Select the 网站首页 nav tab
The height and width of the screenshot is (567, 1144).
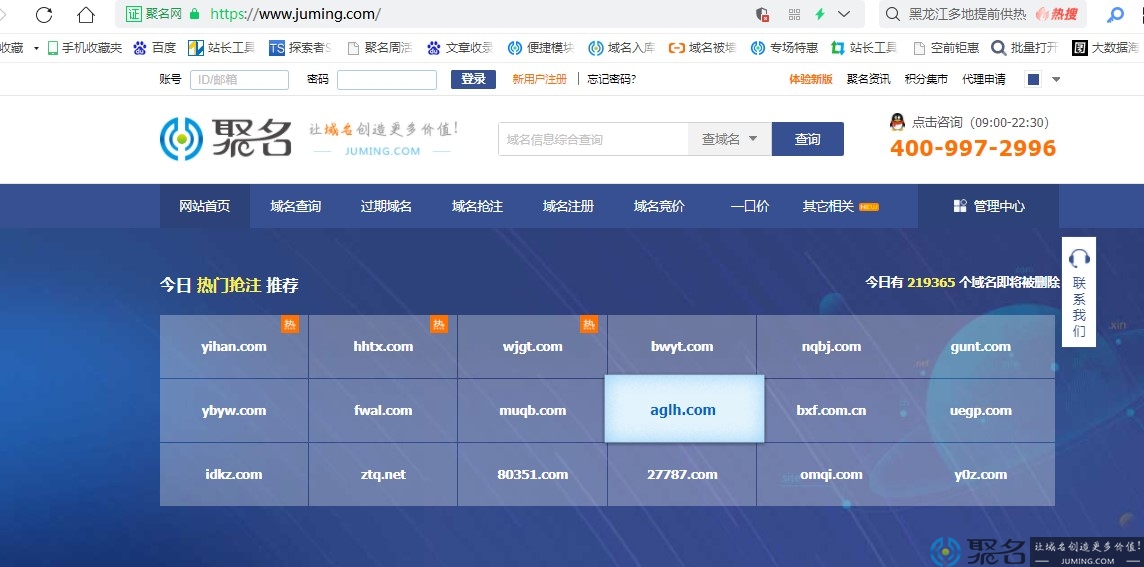204,206
